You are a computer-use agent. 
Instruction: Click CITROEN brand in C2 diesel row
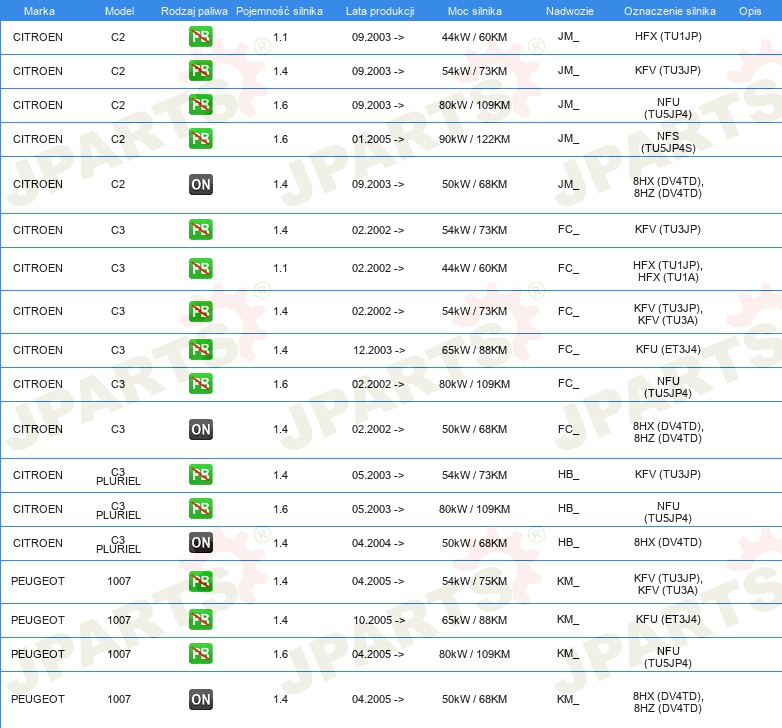[38, 184]
